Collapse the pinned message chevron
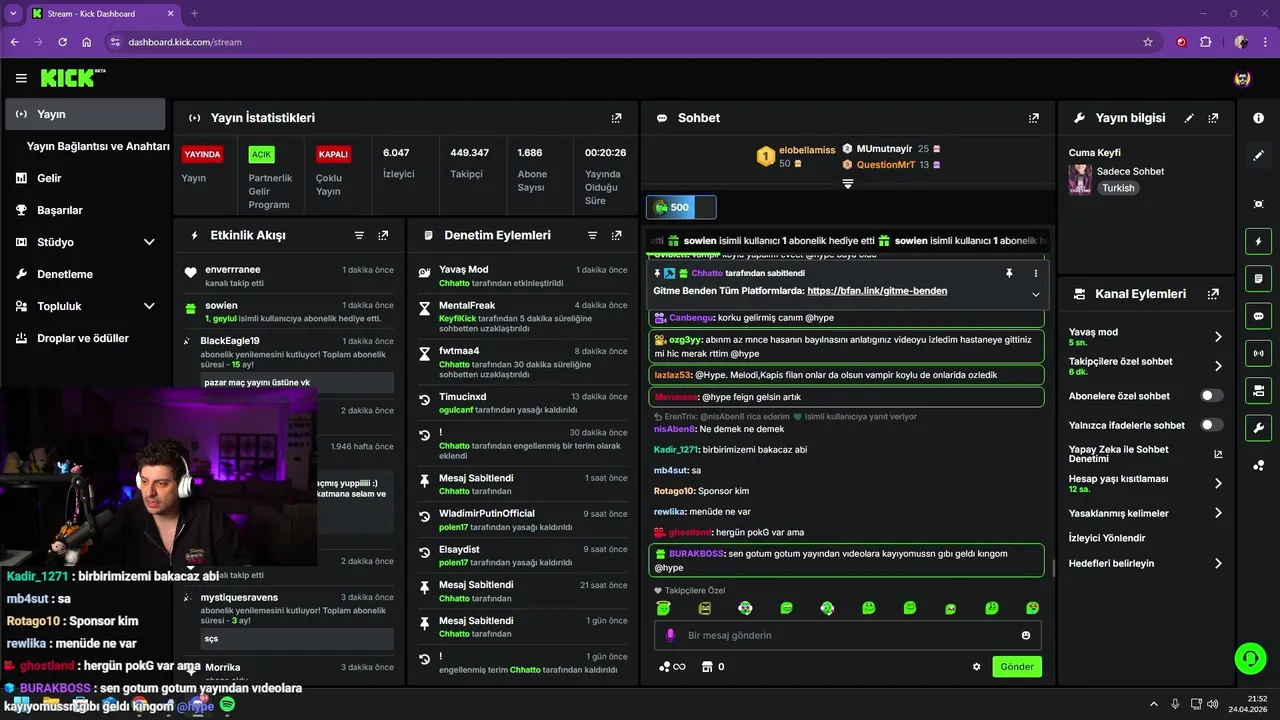This screenshot has width=1280, height=720. pos(1036,294)
